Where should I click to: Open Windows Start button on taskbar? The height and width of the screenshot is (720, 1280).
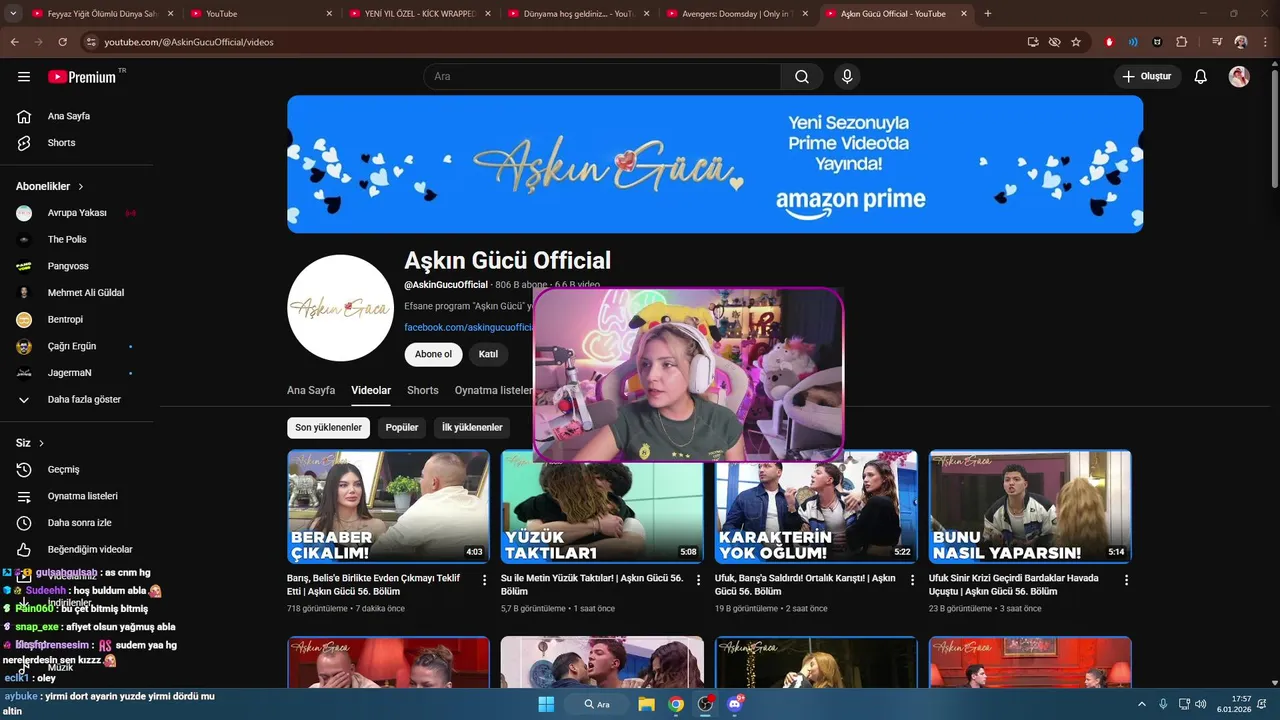546,704
